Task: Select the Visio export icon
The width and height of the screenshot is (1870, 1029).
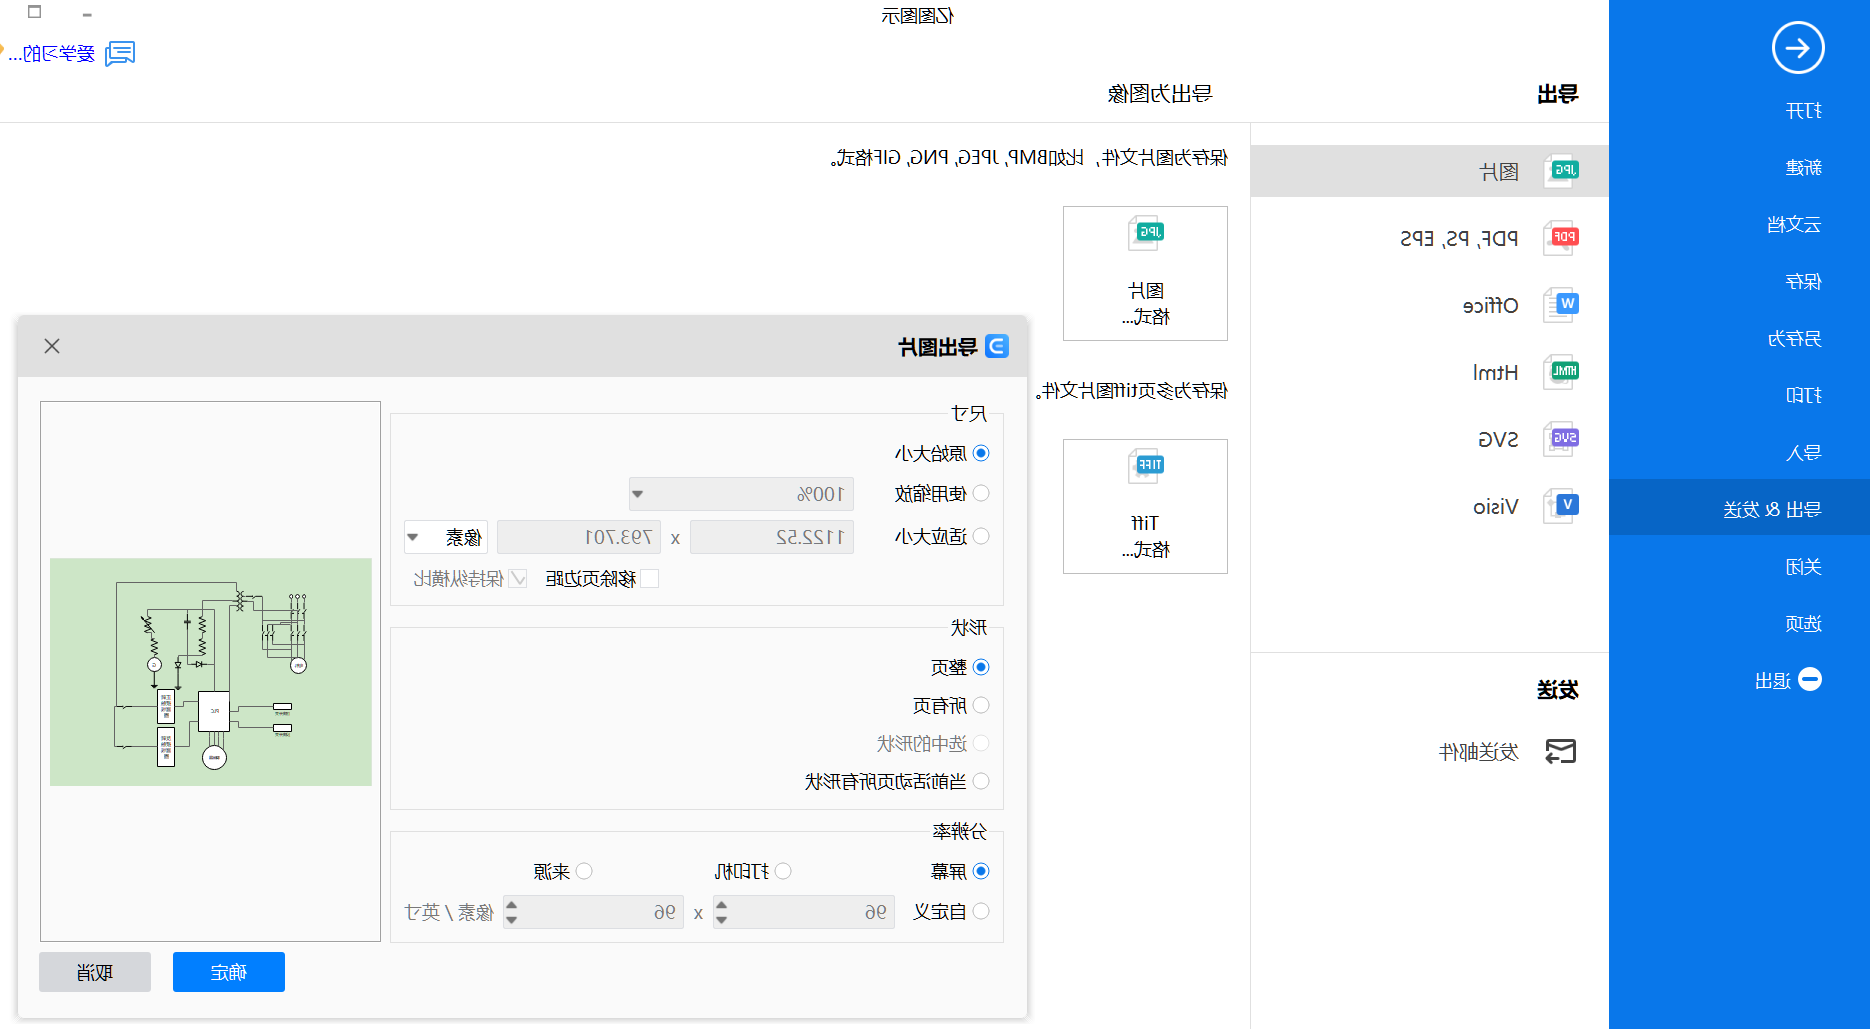Action: coord(1561,506)
